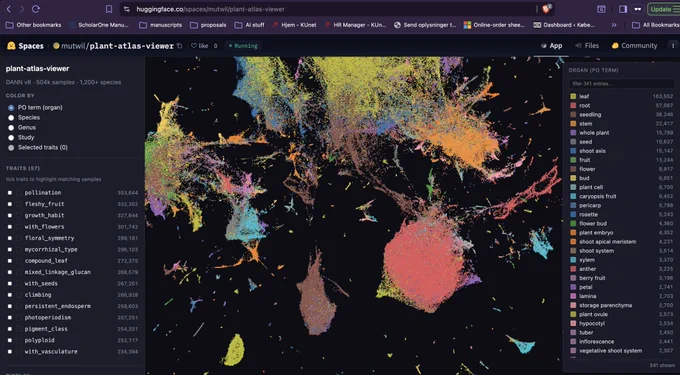This screenshot has height=375, width=680.
Task: Click the root color swatch in legend
Action: pos(573,105)
